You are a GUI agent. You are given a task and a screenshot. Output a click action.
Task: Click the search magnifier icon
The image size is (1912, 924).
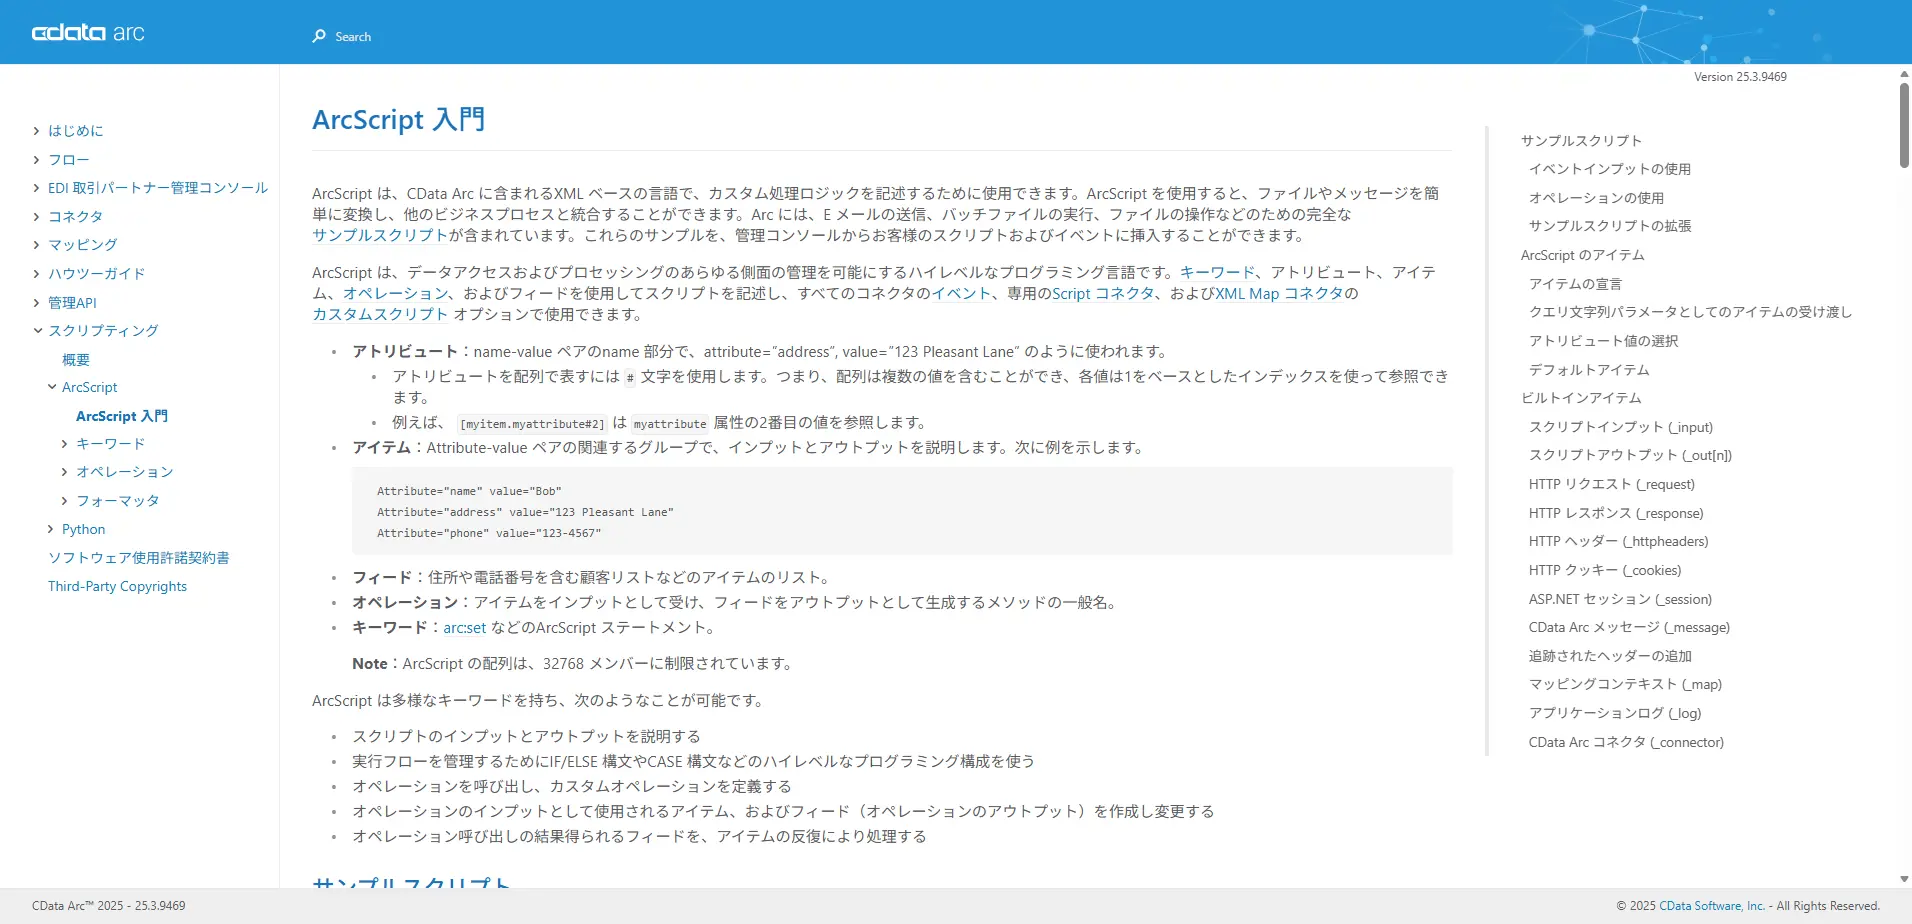point(318,36)
